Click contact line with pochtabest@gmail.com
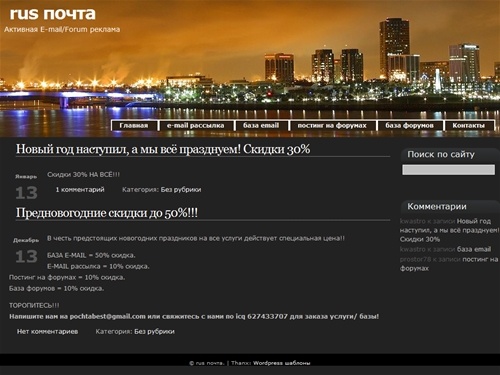500x375 pixels. tap(194, 316)
